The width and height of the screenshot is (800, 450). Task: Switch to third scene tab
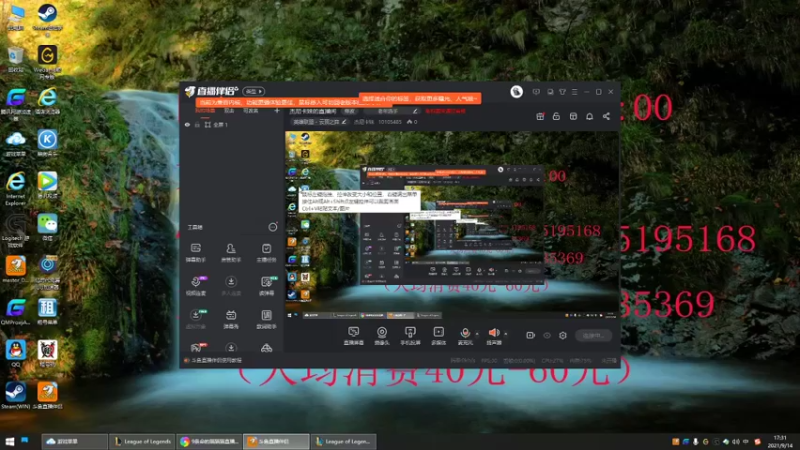point(251,111)
